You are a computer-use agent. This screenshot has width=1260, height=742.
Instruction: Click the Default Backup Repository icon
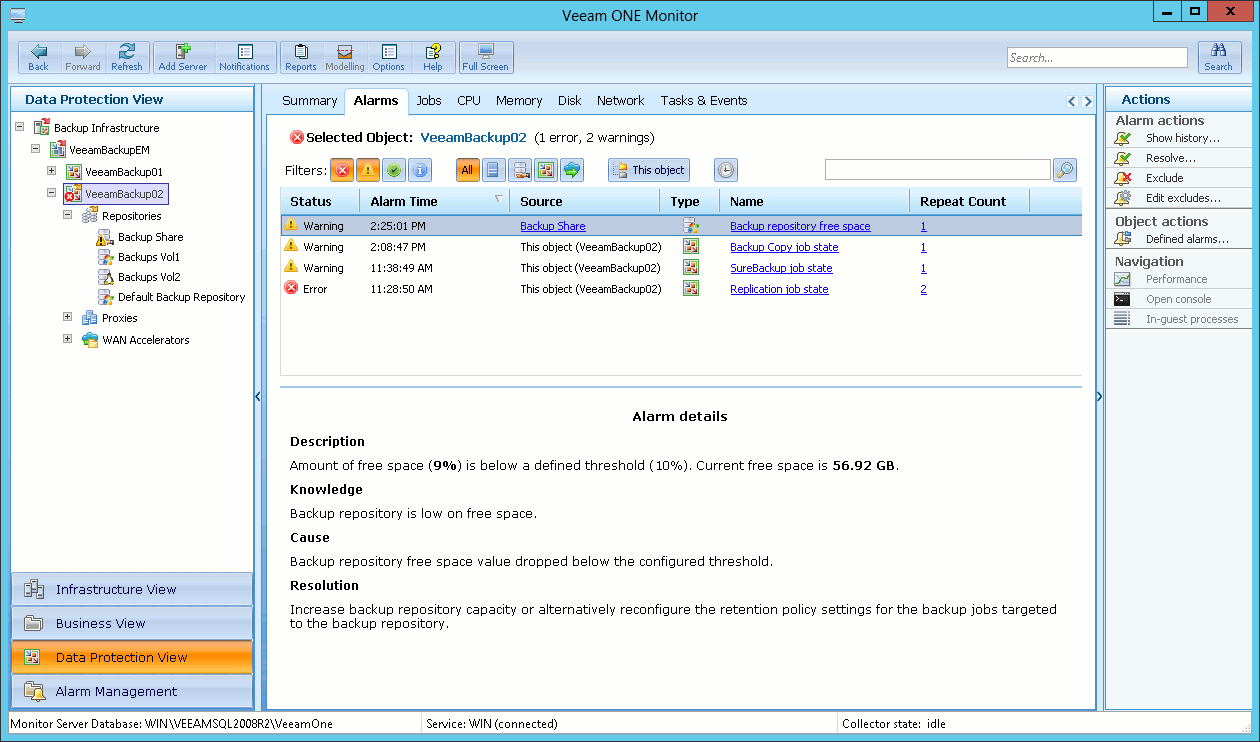click(105, 297)
